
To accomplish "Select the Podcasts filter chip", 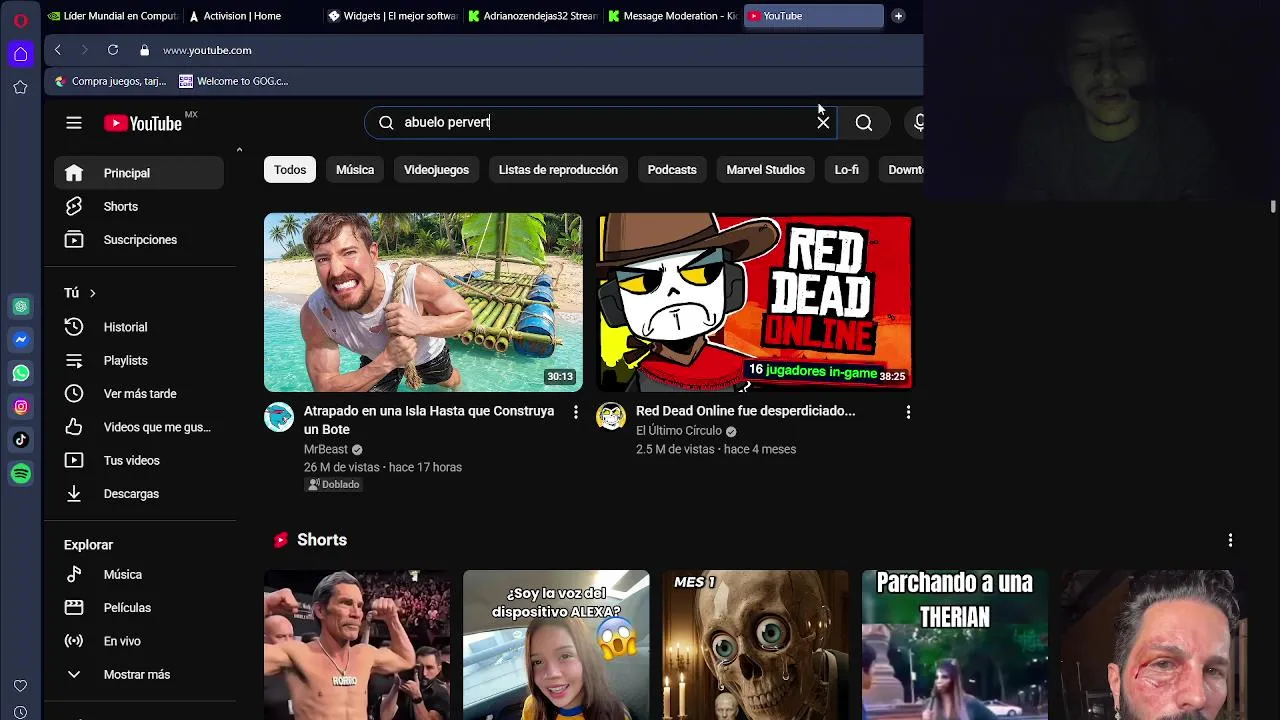I will click(672, 170).
